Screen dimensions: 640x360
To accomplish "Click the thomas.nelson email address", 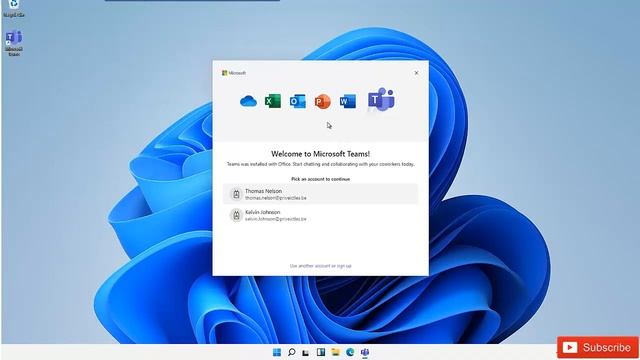I will (276, 198).
